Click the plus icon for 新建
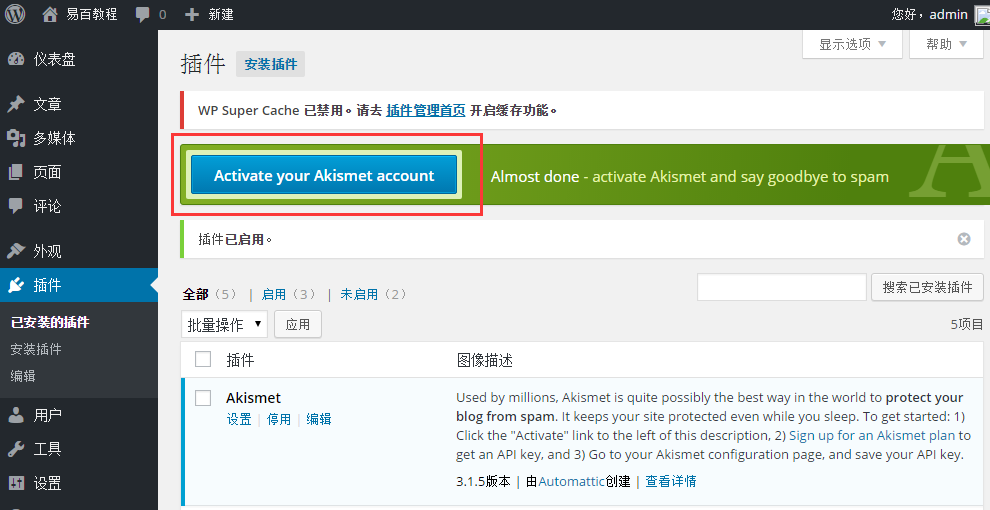The image size is (990, 510). point(191,14)
